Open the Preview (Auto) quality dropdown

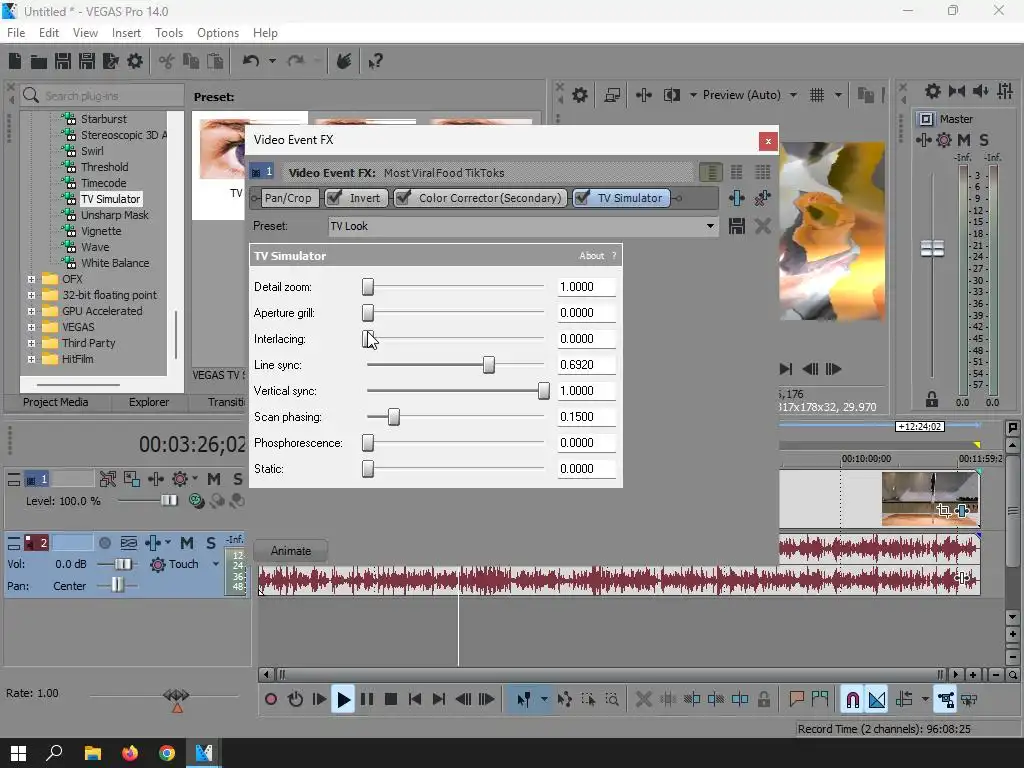[793, 95]
